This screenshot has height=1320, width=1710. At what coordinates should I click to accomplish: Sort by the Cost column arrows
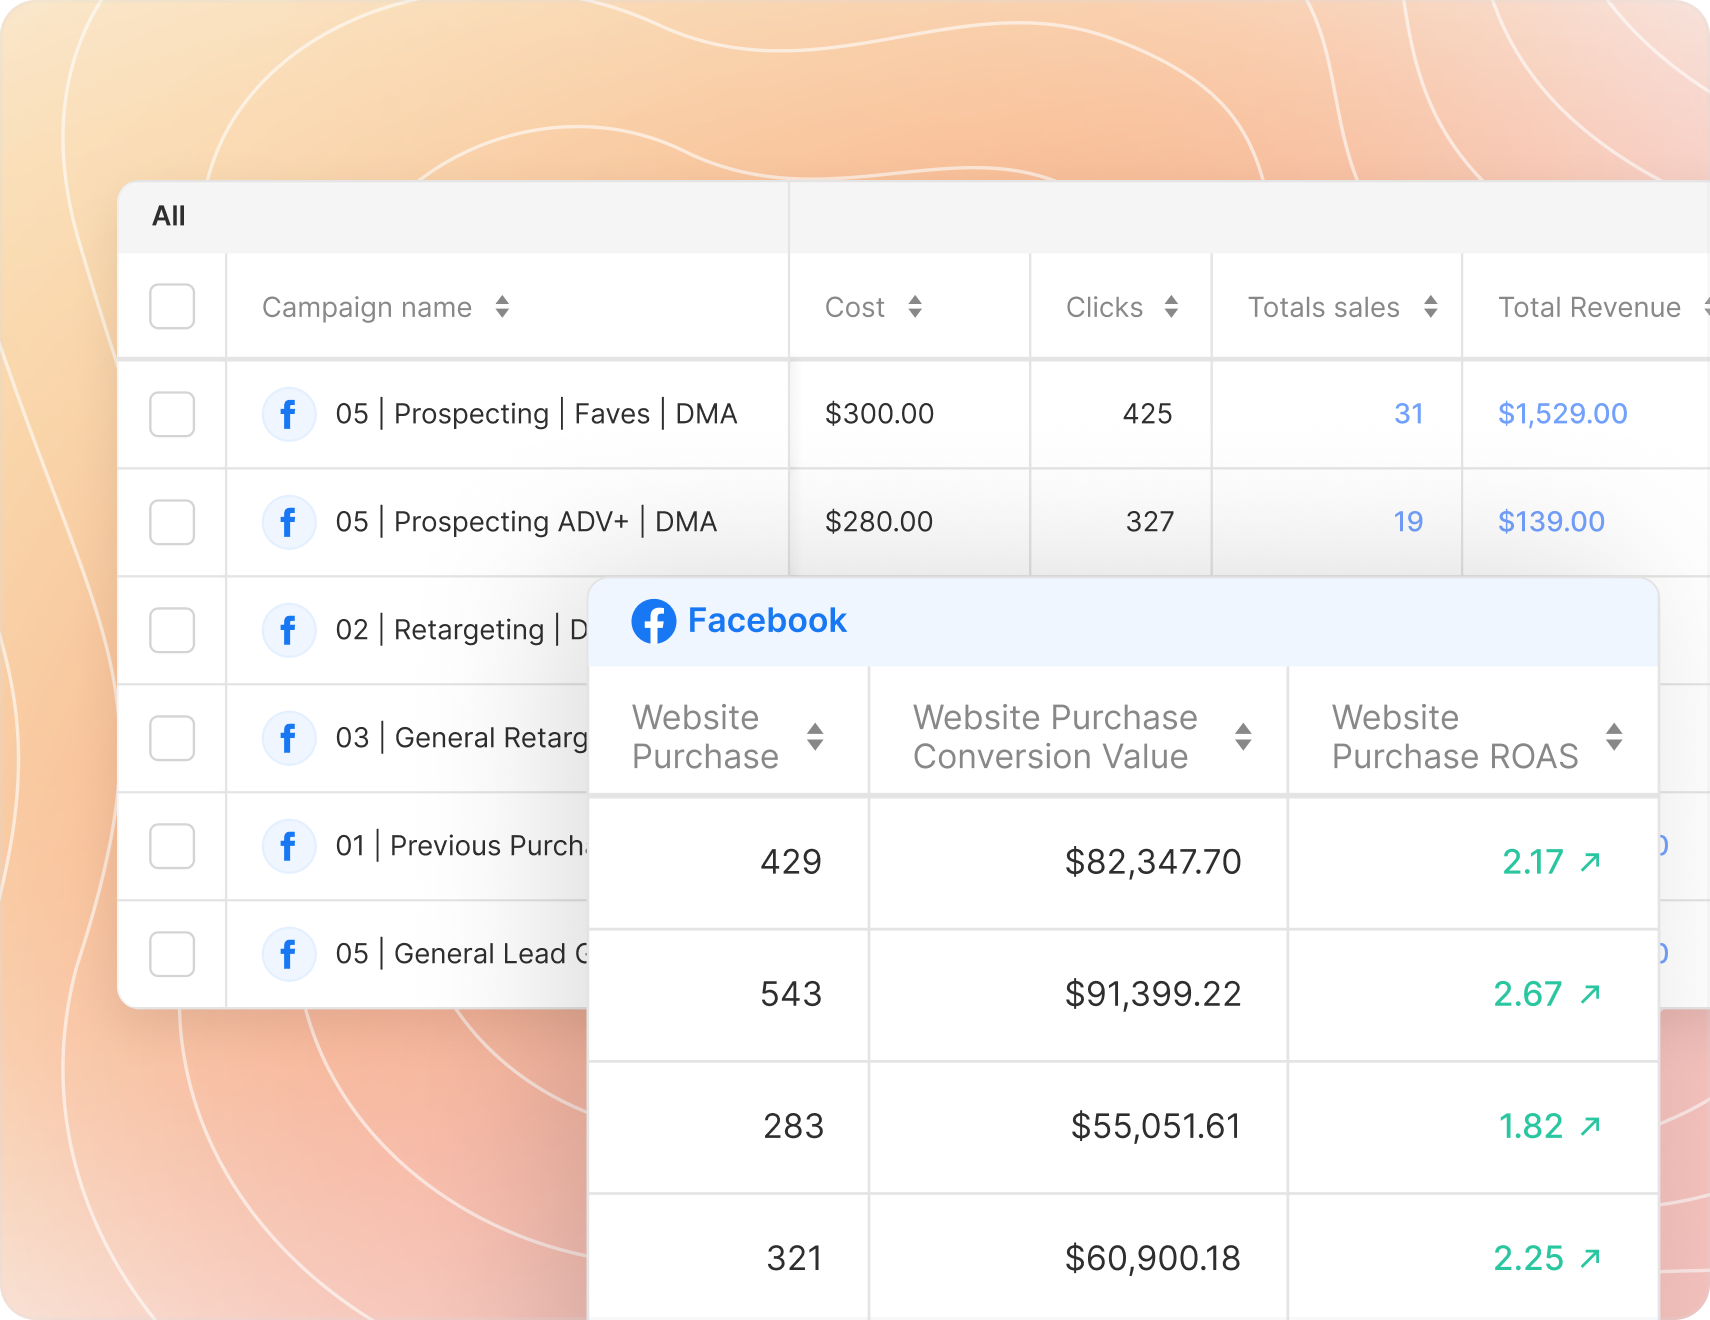[915, 307]
